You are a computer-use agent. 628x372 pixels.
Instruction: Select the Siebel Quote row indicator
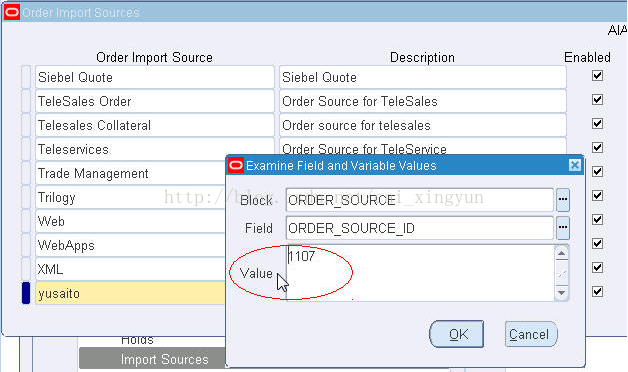(x=26, y=77)
